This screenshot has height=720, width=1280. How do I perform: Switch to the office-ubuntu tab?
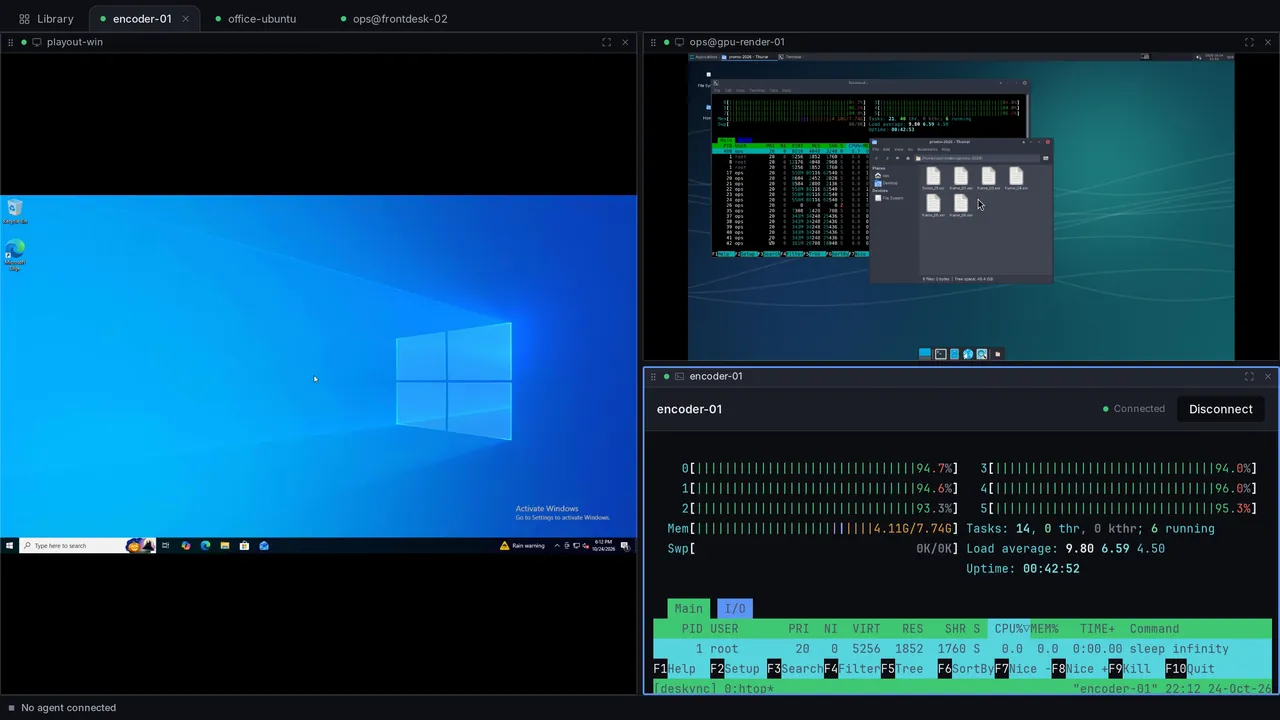[x=254, y=19]
